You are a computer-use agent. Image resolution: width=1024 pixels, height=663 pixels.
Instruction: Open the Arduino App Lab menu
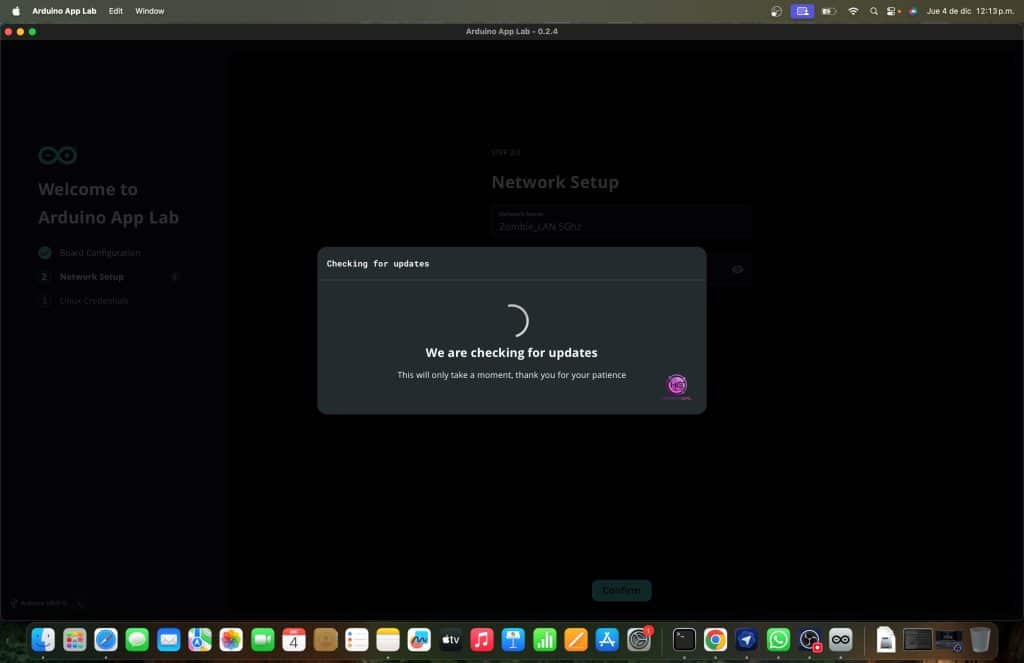click(x=64, y=11)
